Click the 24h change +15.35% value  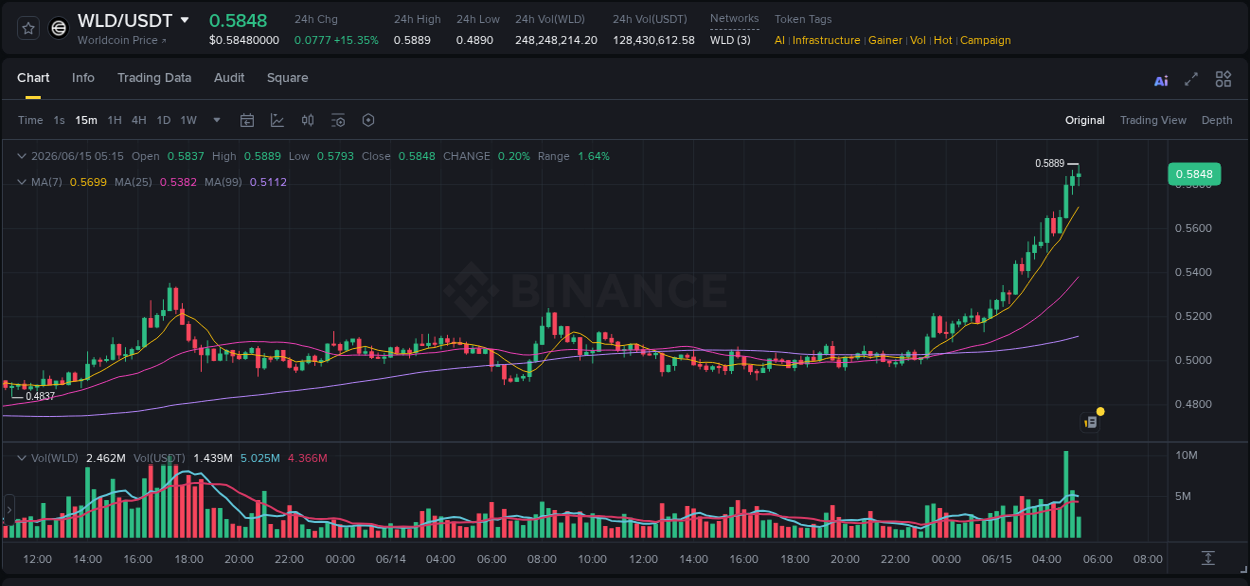(358, 40)
